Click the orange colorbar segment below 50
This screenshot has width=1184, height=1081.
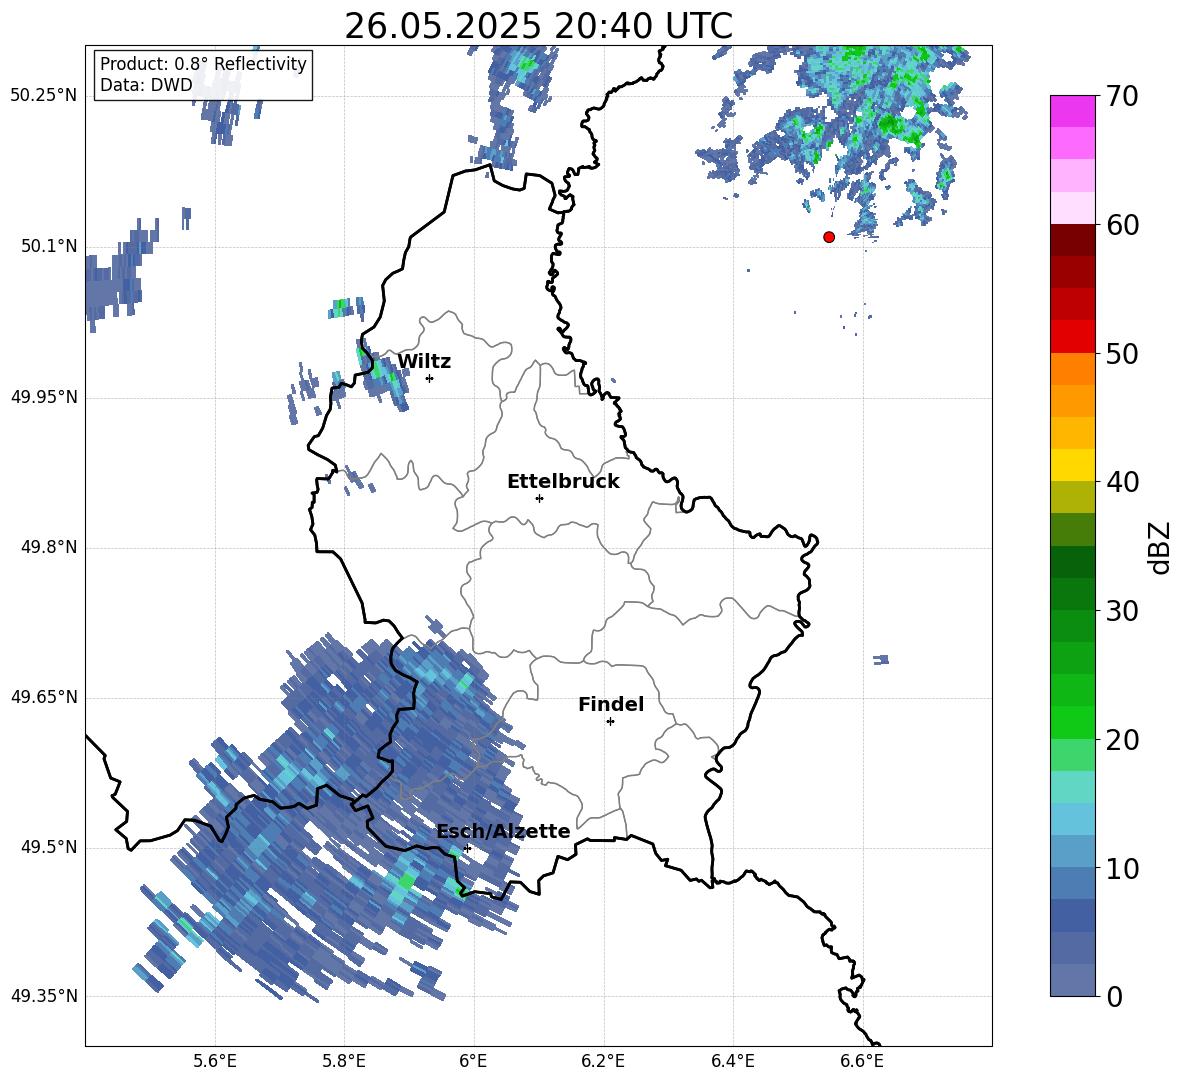click(x=1072, y=369)
